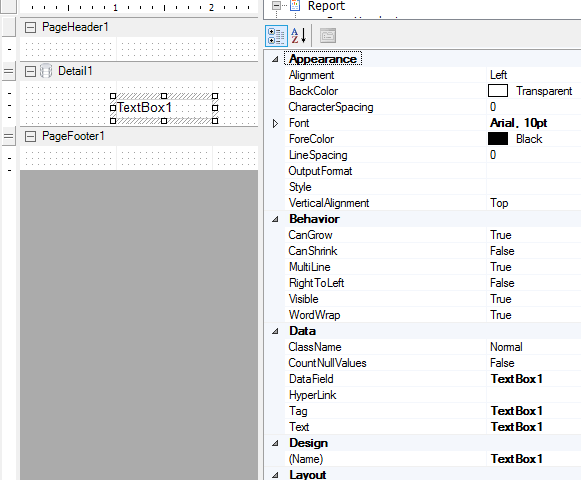Expand the Font property
Image resolution: width=581 pixels, height=480 pixels.
click(275, 123)
